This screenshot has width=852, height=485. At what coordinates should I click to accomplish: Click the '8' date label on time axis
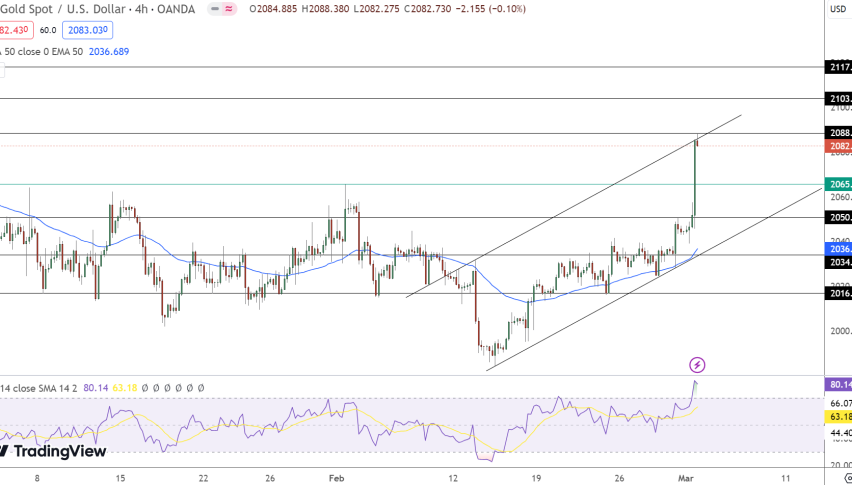pyautogui.click(x=37, y=478)
